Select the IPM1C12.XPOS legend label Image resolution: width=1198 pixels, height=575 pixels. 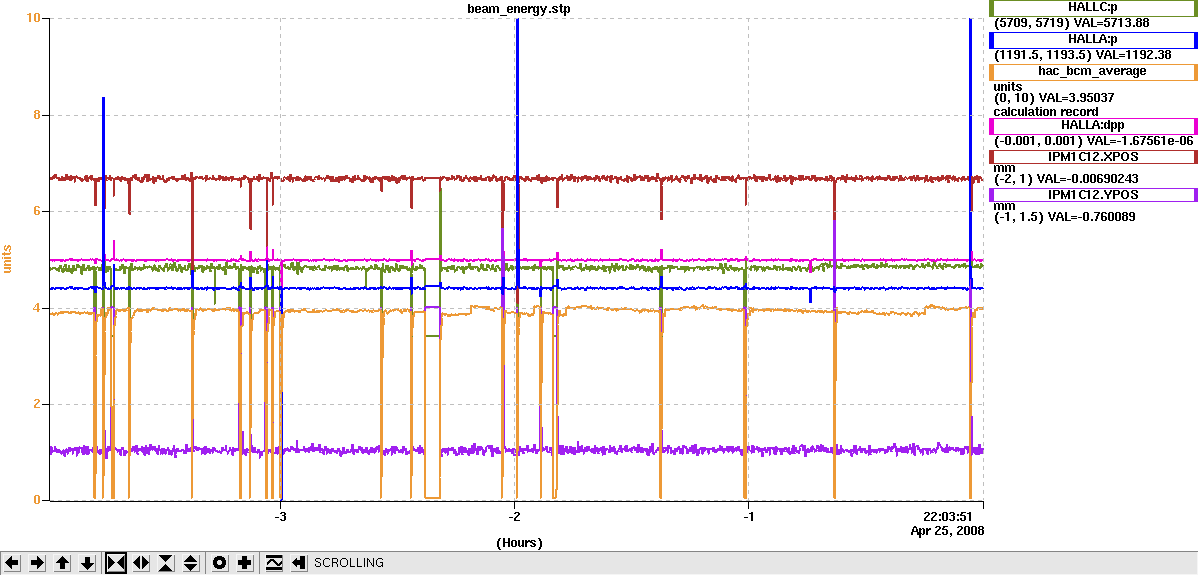[x=1093, y=157]
